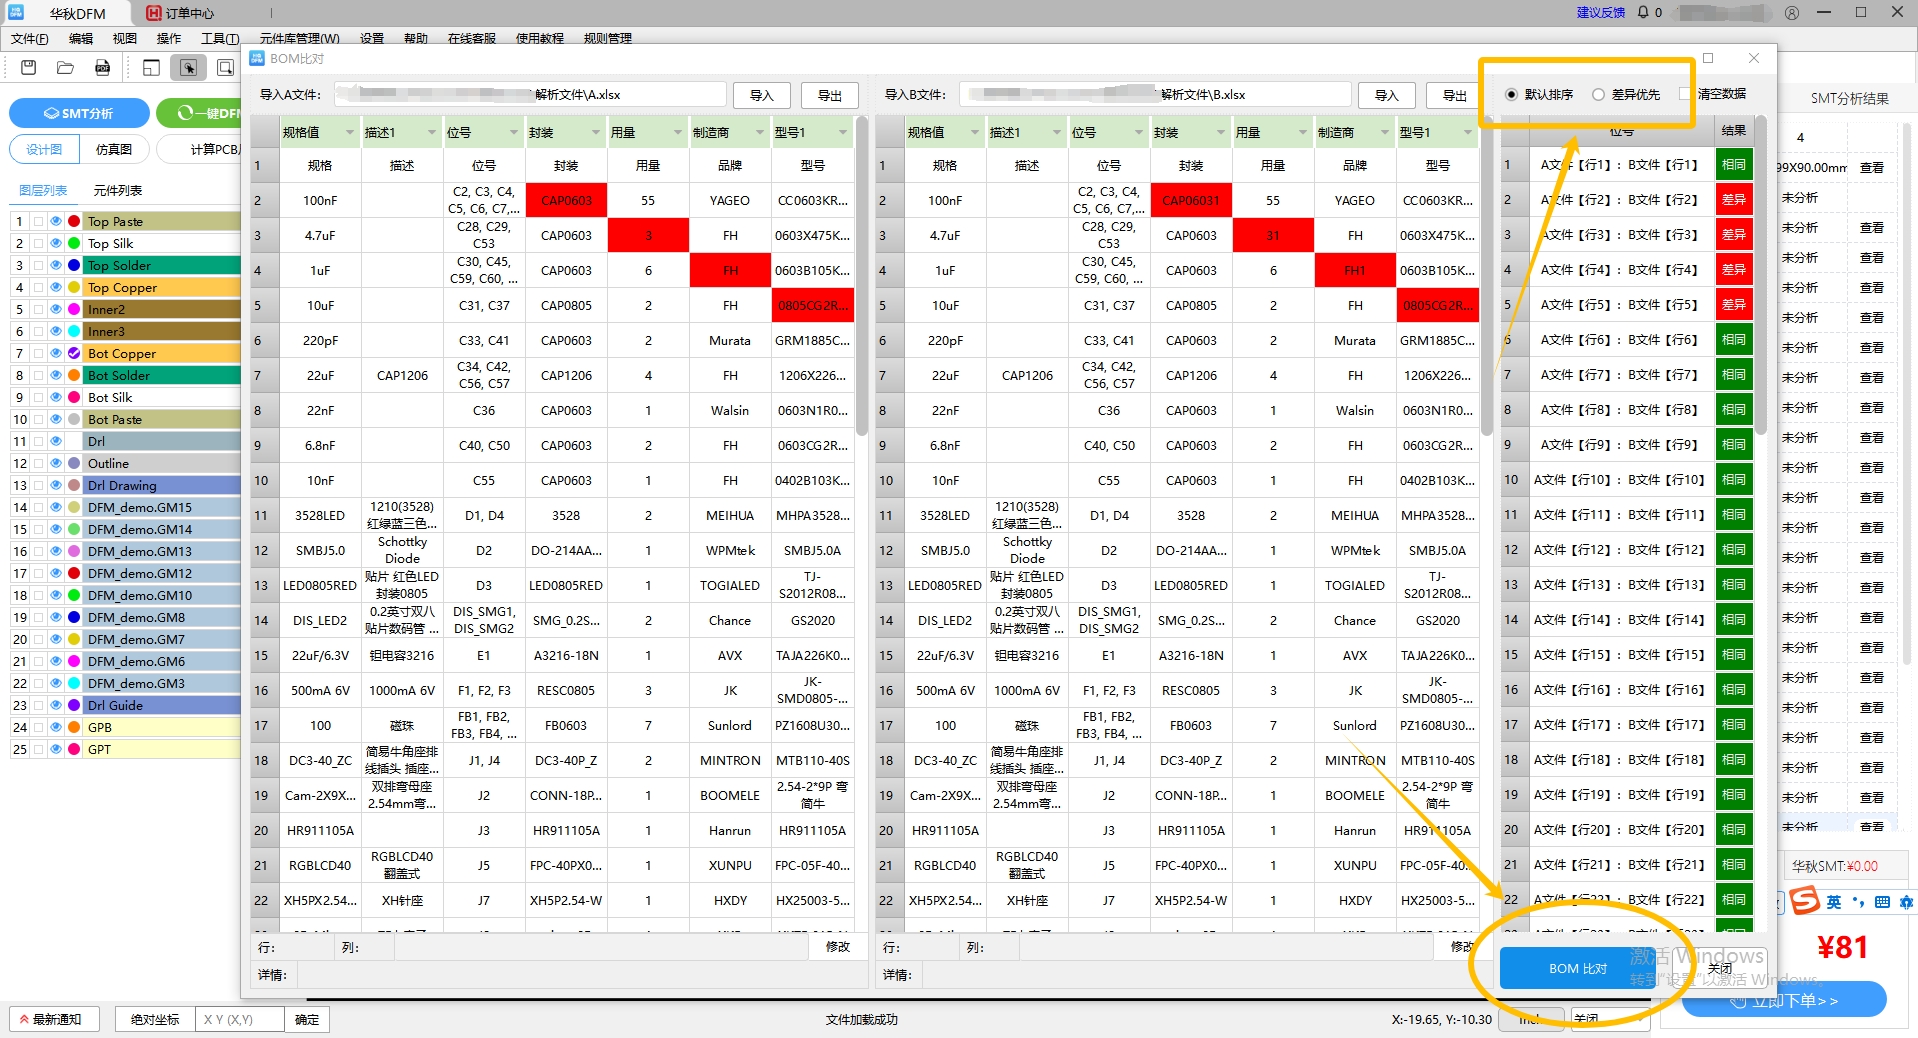Open a file with the folder icon

[65, 67]
